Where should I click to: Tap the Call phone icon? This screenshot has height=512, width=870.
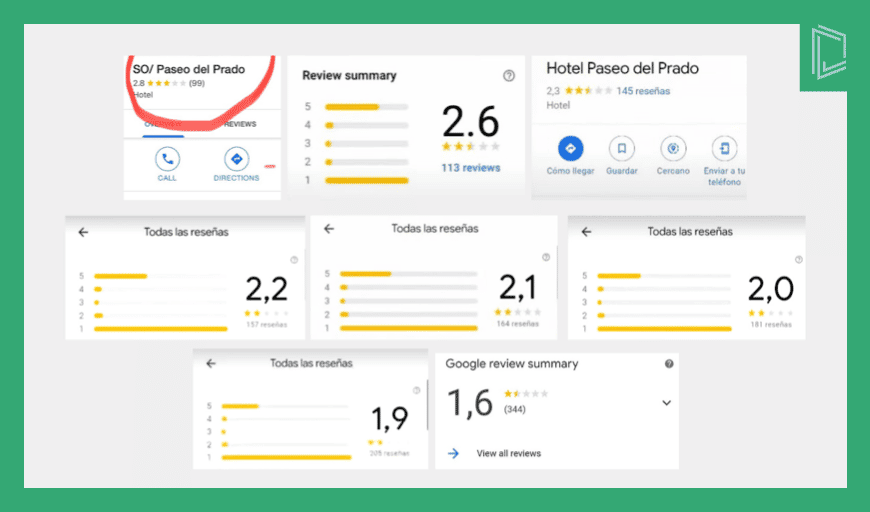[167, 159]
